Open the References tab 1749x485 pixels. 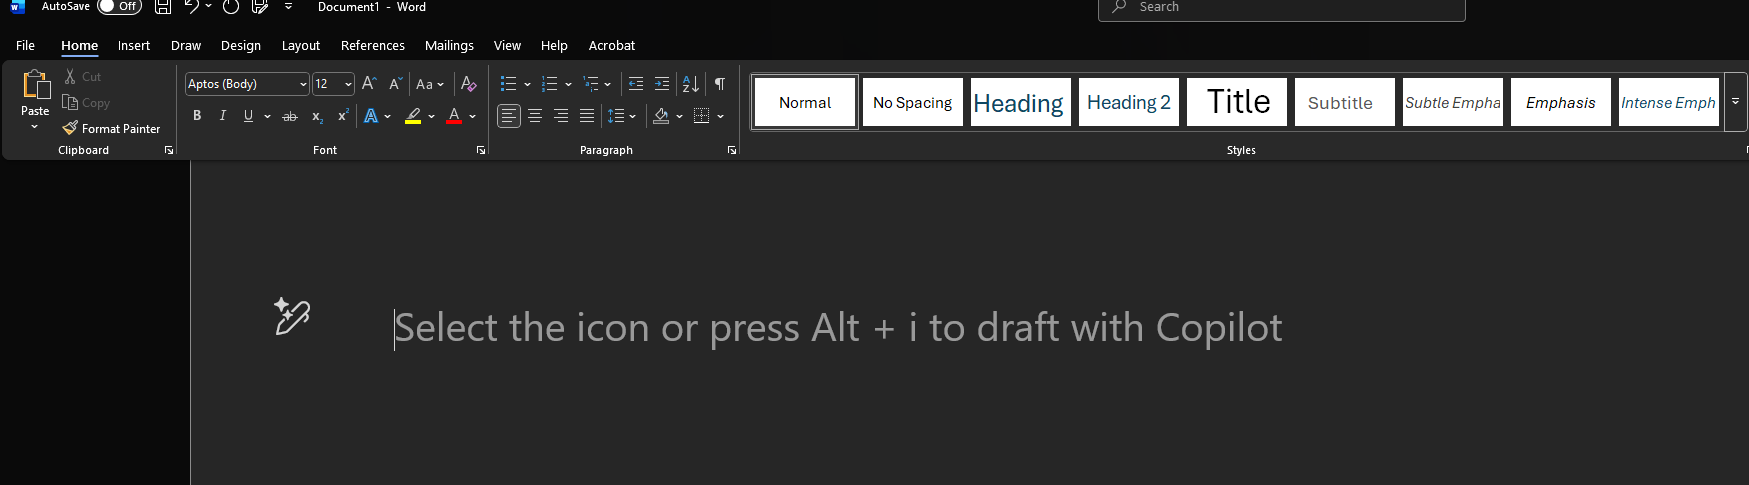pos(373,45)
